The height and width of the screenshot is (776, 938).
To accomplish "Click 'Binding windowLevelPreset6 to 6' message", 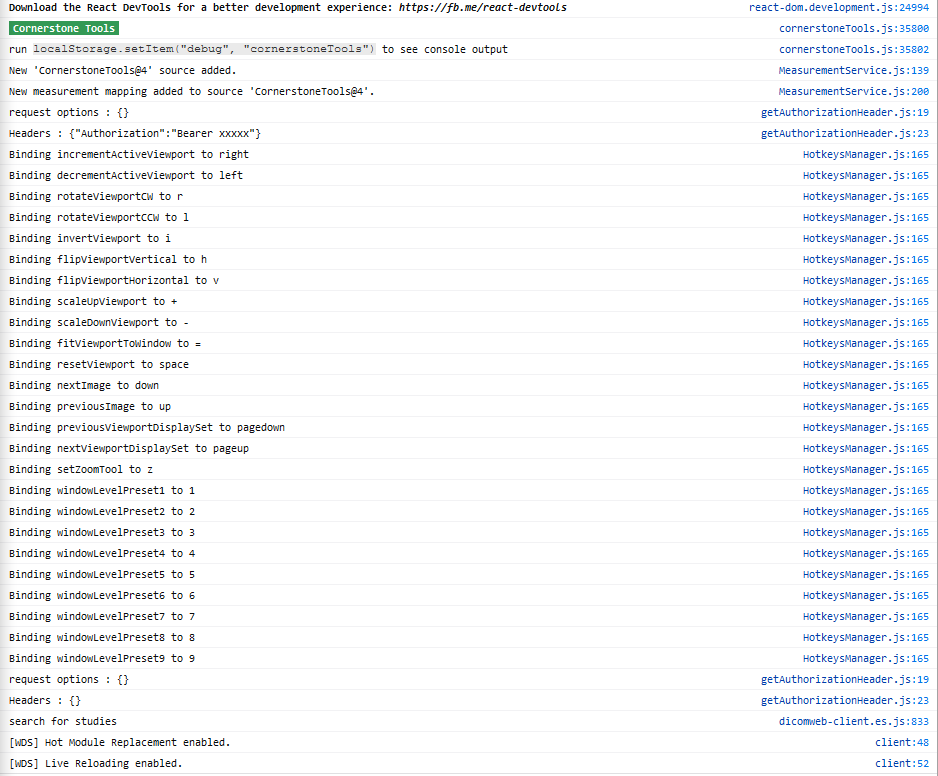I will 102,595.
